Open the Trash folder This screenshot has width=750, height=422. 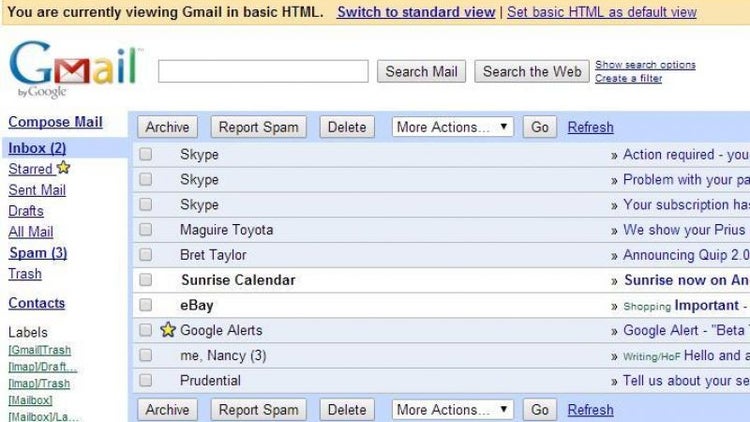click(25, 274)
